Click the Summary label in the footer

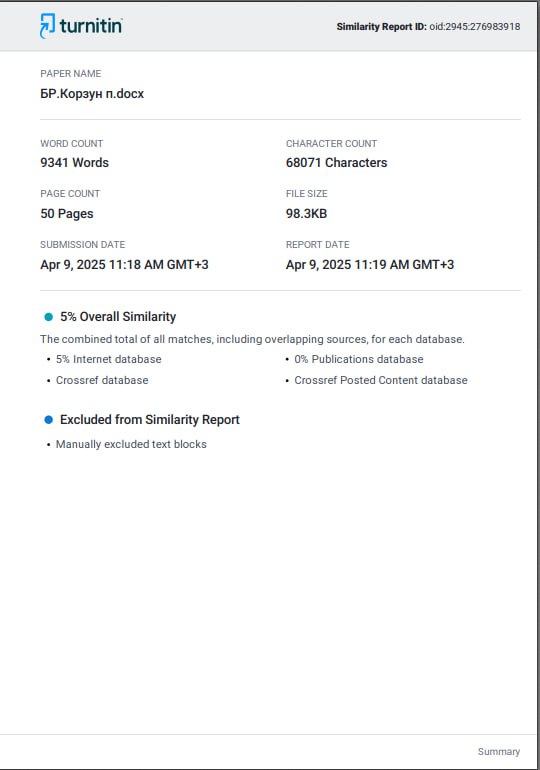(499, 752)
